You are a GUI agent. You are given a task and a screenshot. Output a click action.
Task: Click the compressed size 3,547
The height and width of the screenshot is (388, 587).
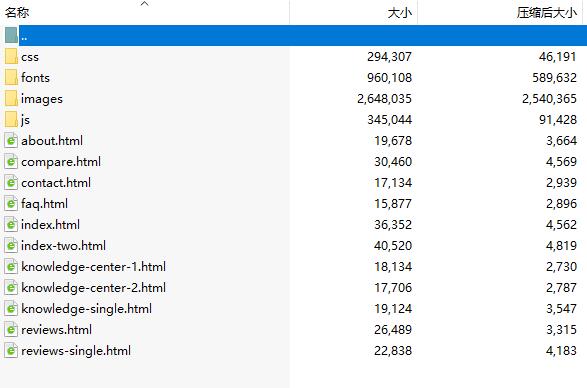[561, 309]
